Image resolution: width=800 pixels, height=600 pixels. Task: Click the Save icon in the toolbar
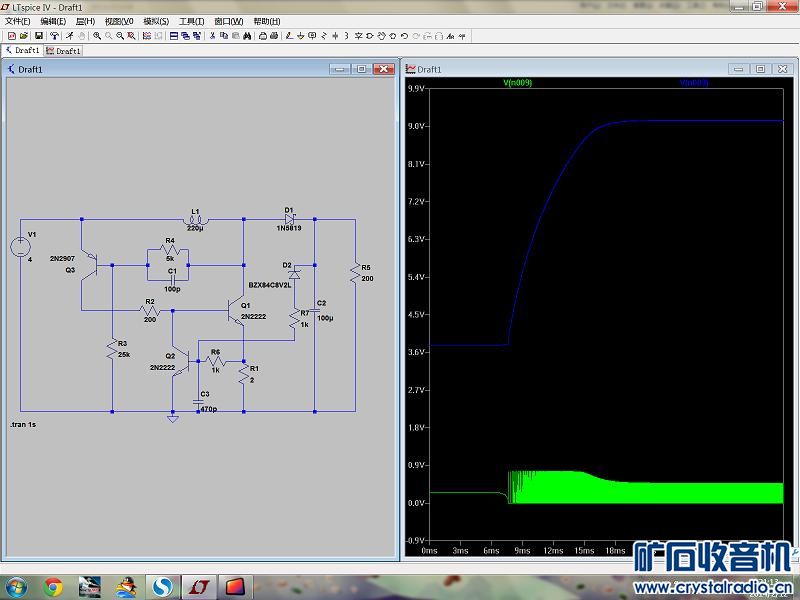(38, 36)
